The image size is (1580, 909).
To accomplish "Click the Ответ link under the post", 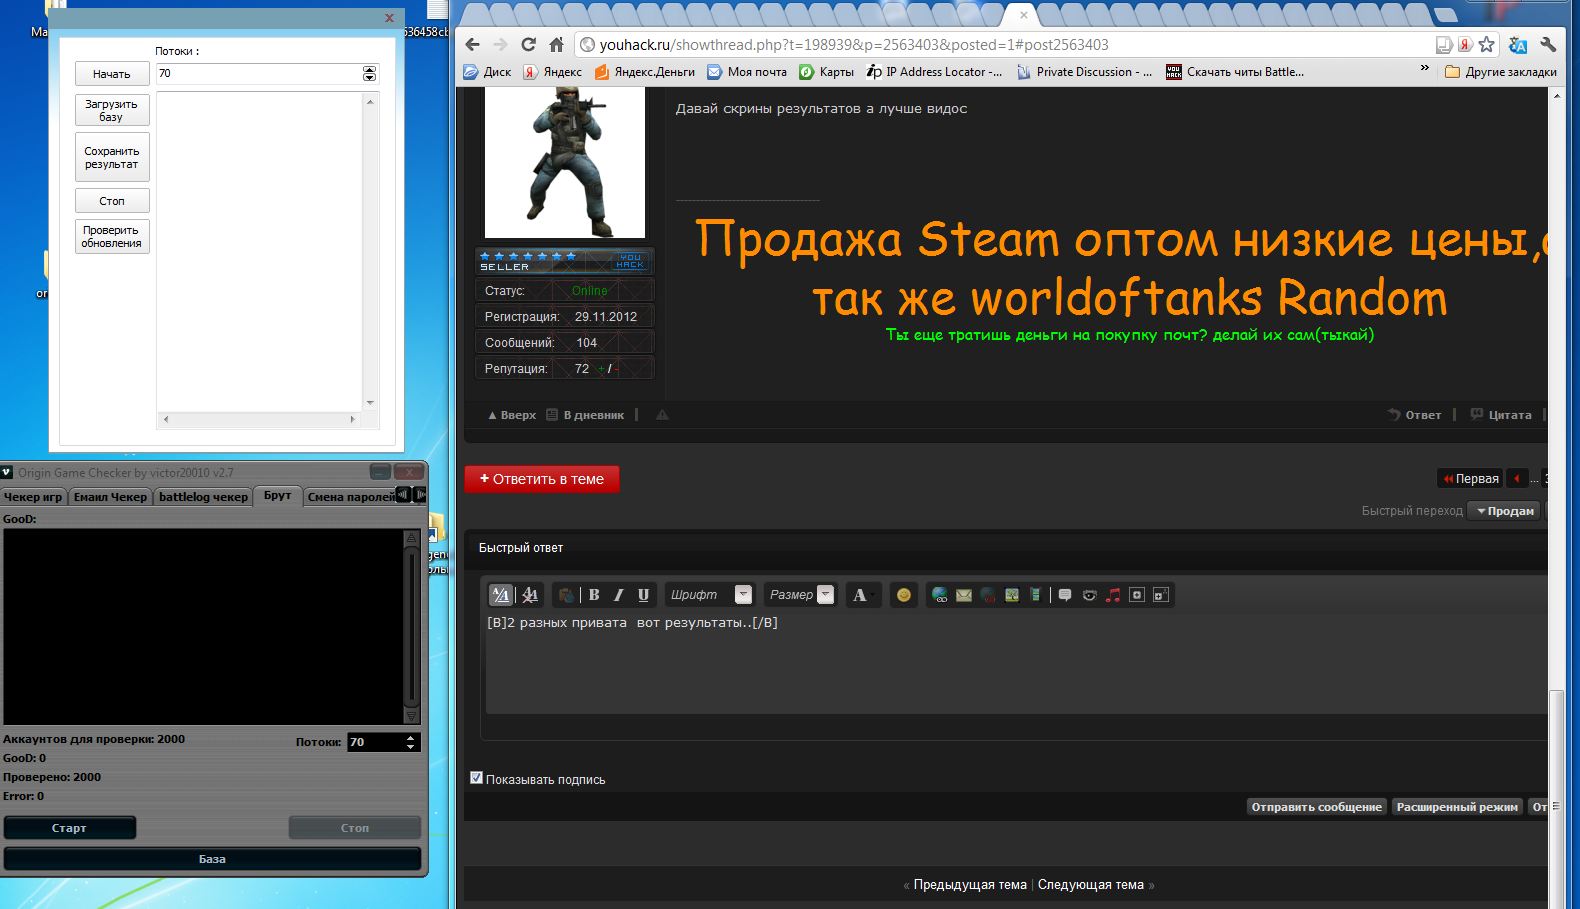I will [1414, 415].
